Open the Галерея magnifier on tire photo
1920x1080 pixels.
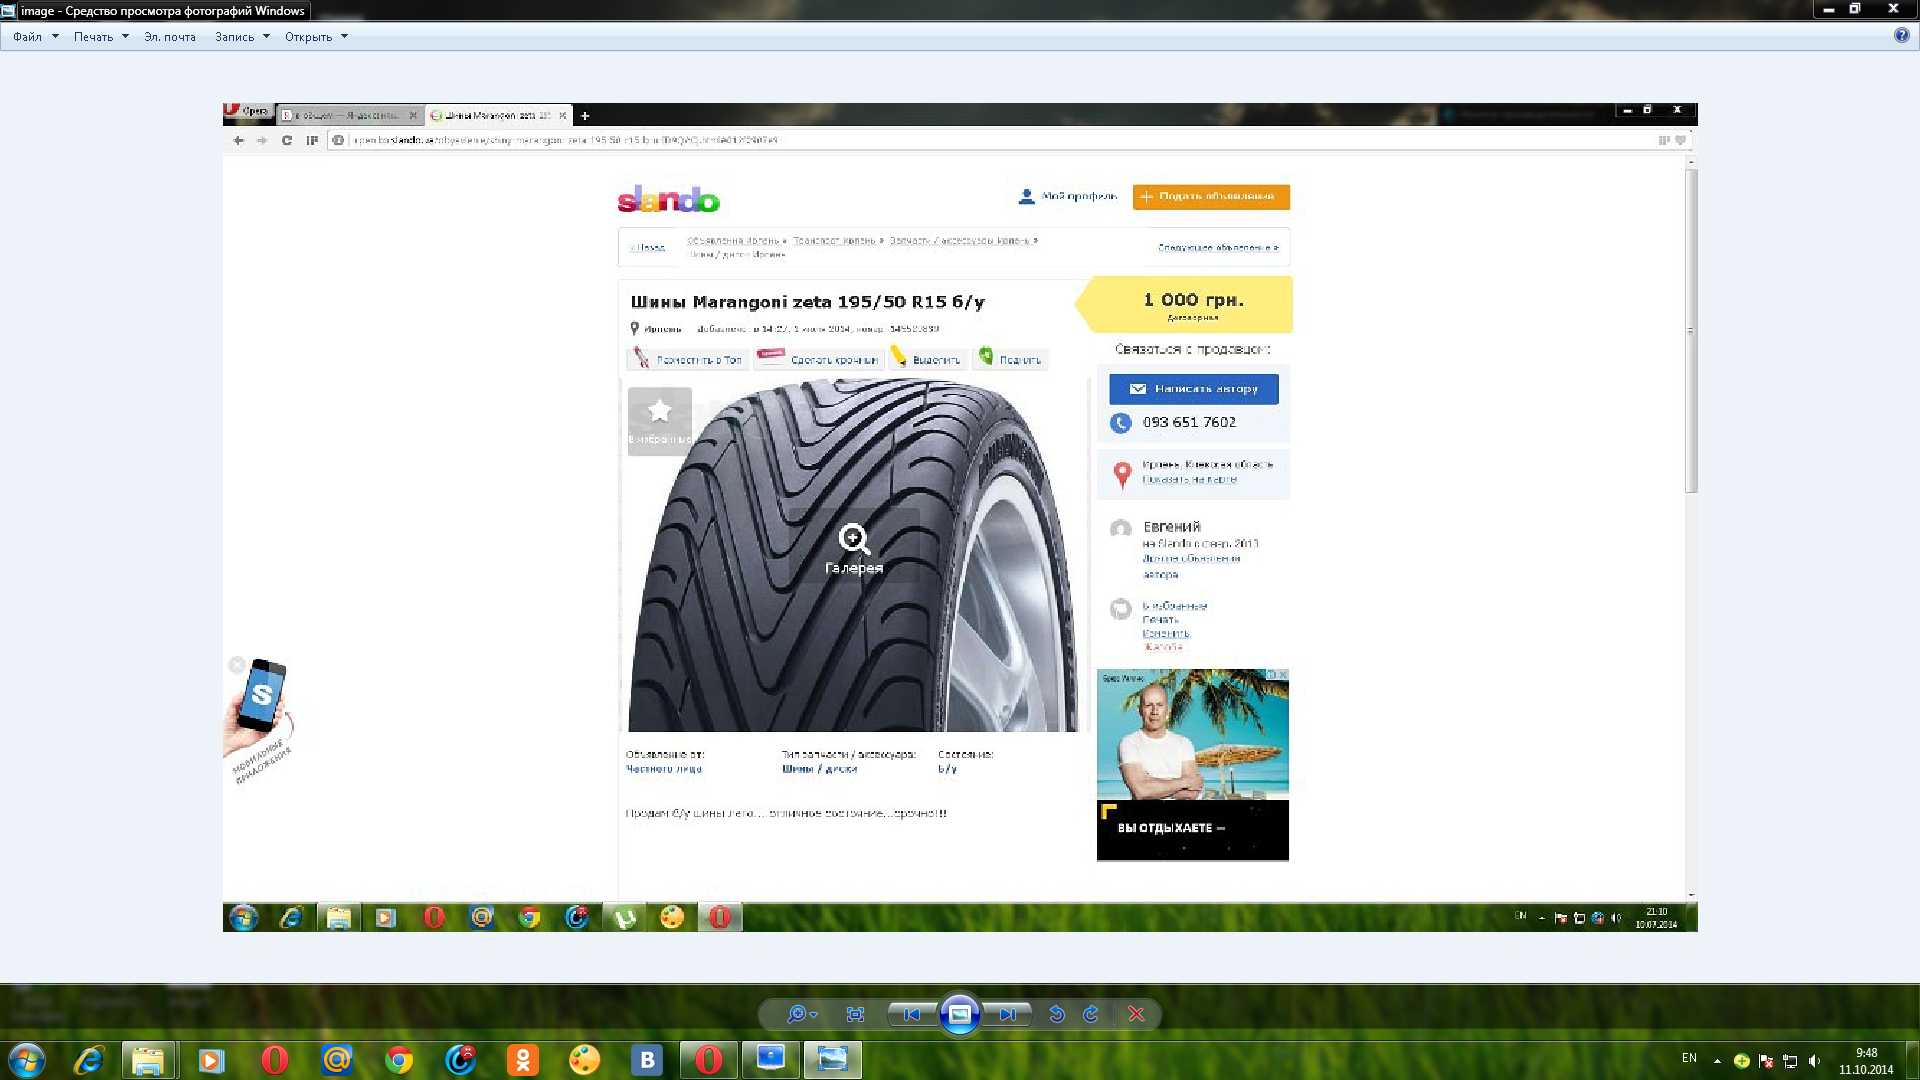tap(854, 548)
